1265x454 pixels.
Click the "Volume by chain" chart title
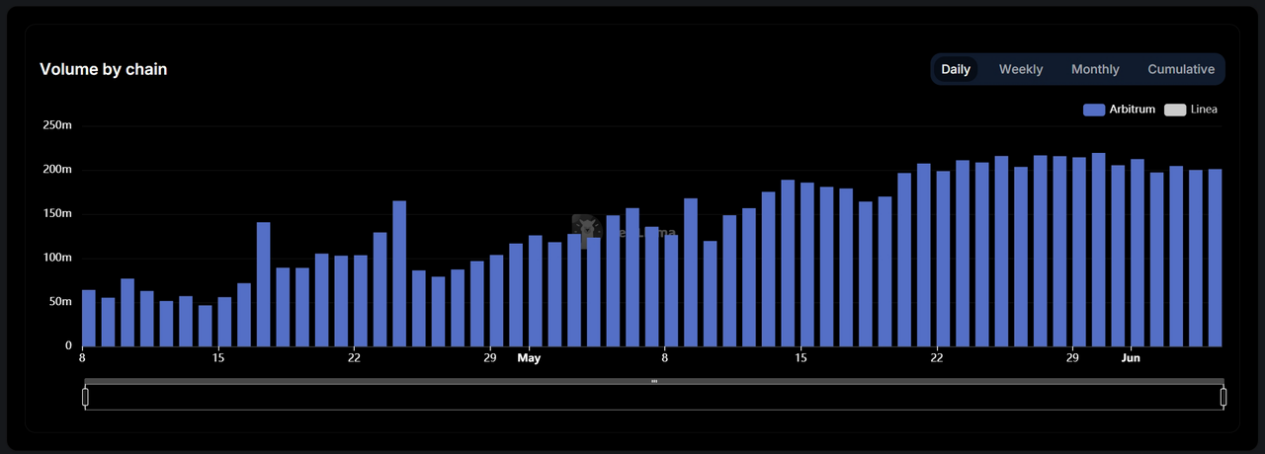tap(103, 69)
